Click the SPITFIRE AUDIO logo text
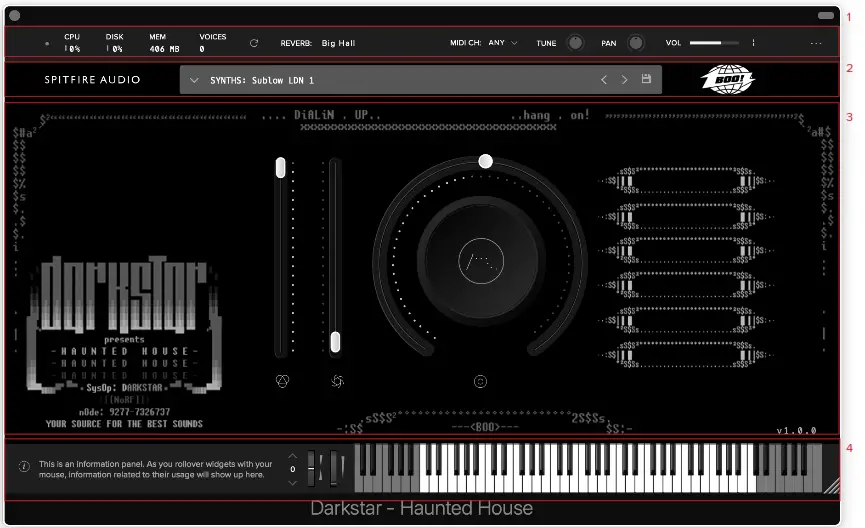 [92, 79]
